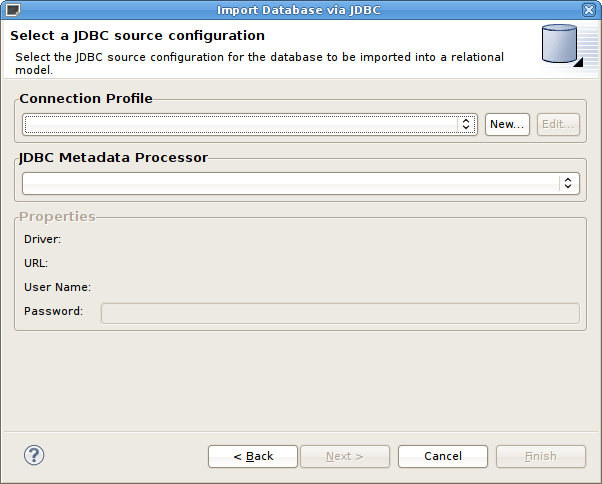The height and width of the screenshot is (484, 602).
Task: Click the Finish button
Action: 540,456
